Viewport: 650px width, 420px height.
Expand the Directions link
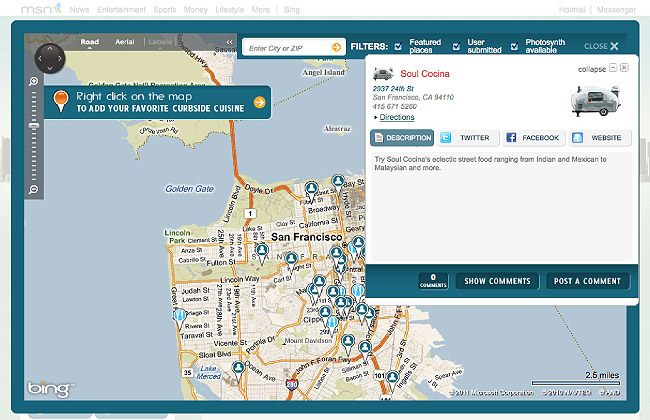point(397,117)
